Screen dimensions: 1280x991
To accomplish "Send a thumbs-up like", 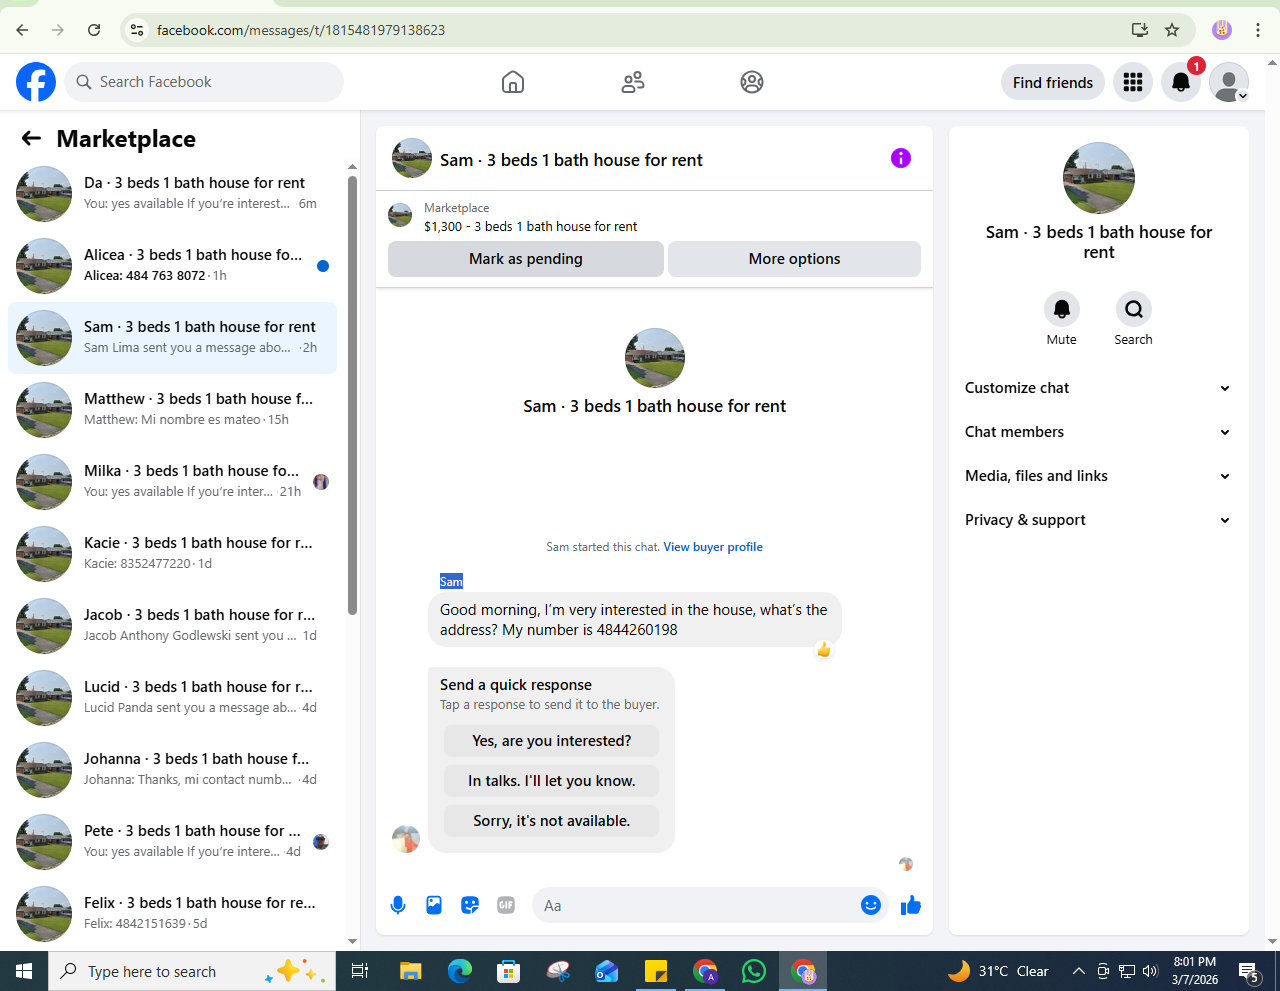I will [x=911, y=905].
